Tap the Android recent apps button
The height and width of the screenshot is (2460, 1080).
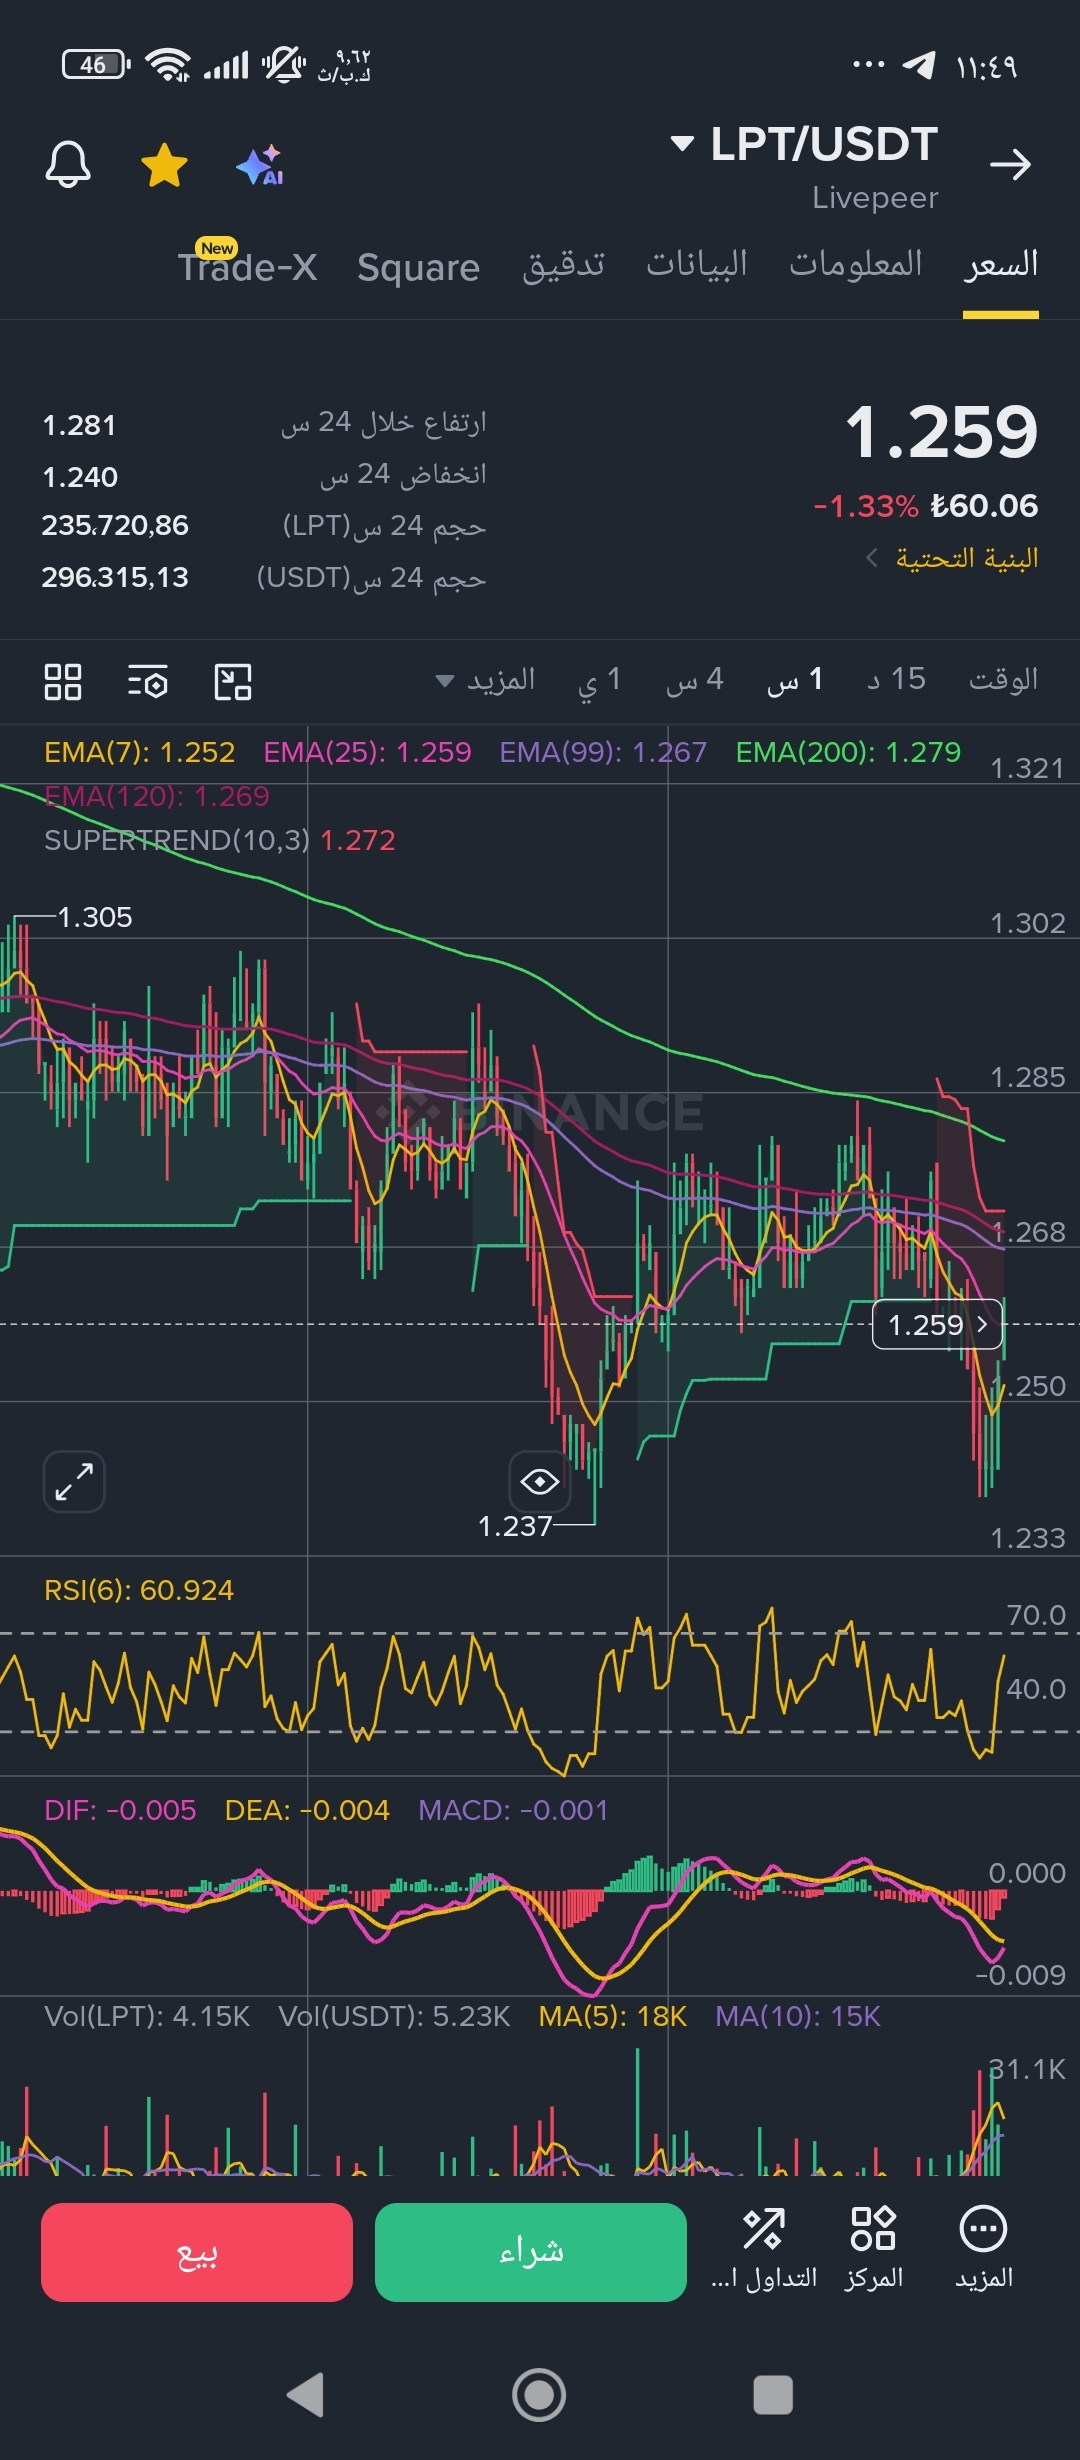773,2395
